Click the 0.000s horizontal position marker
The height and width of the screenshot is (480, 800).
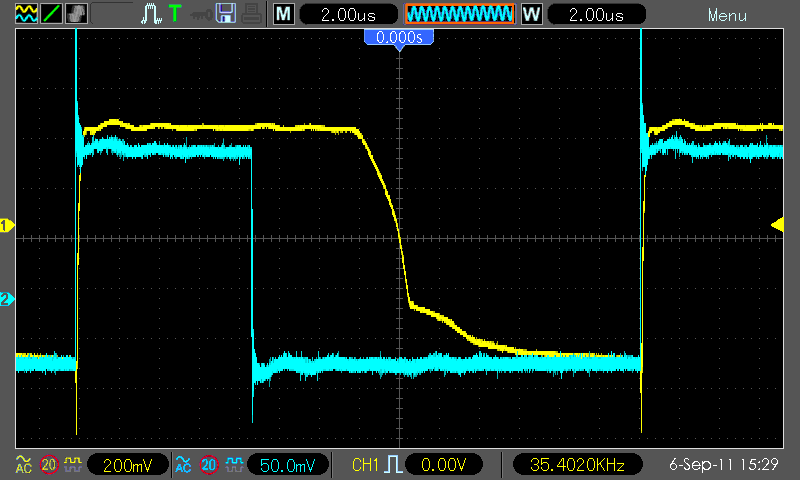tap(399, 39)
